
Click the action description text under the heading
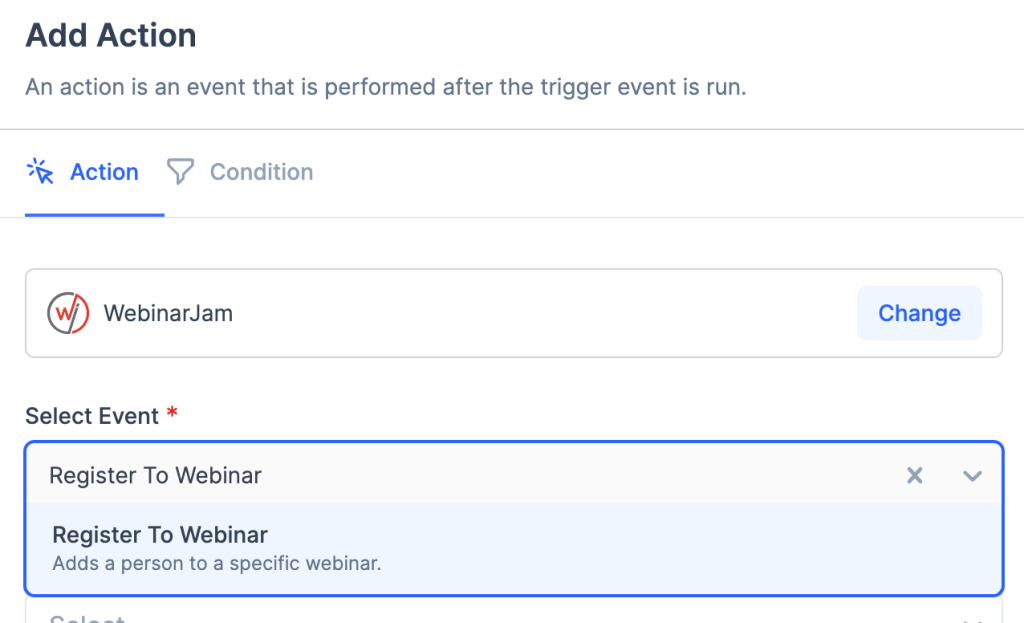(x=385, y=87)
